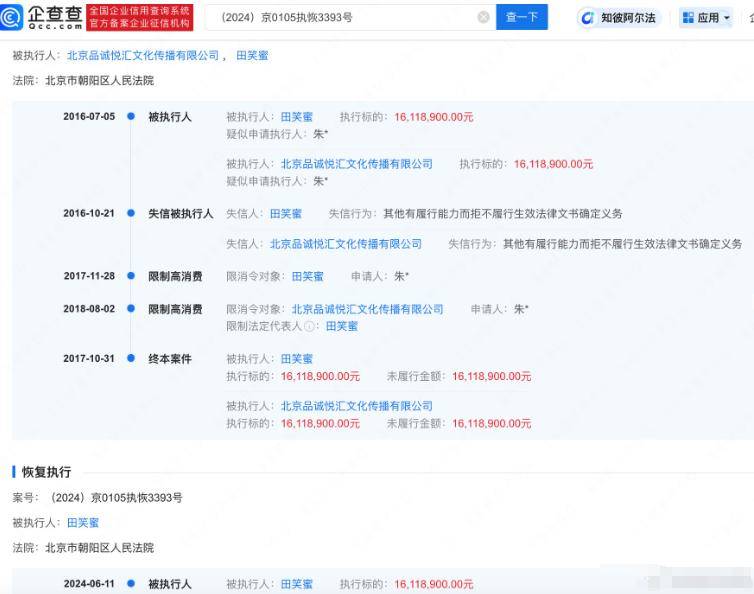Click the 2018-08-02 限制高消费 label
The image size is (754, 594).
coord(175,309)
